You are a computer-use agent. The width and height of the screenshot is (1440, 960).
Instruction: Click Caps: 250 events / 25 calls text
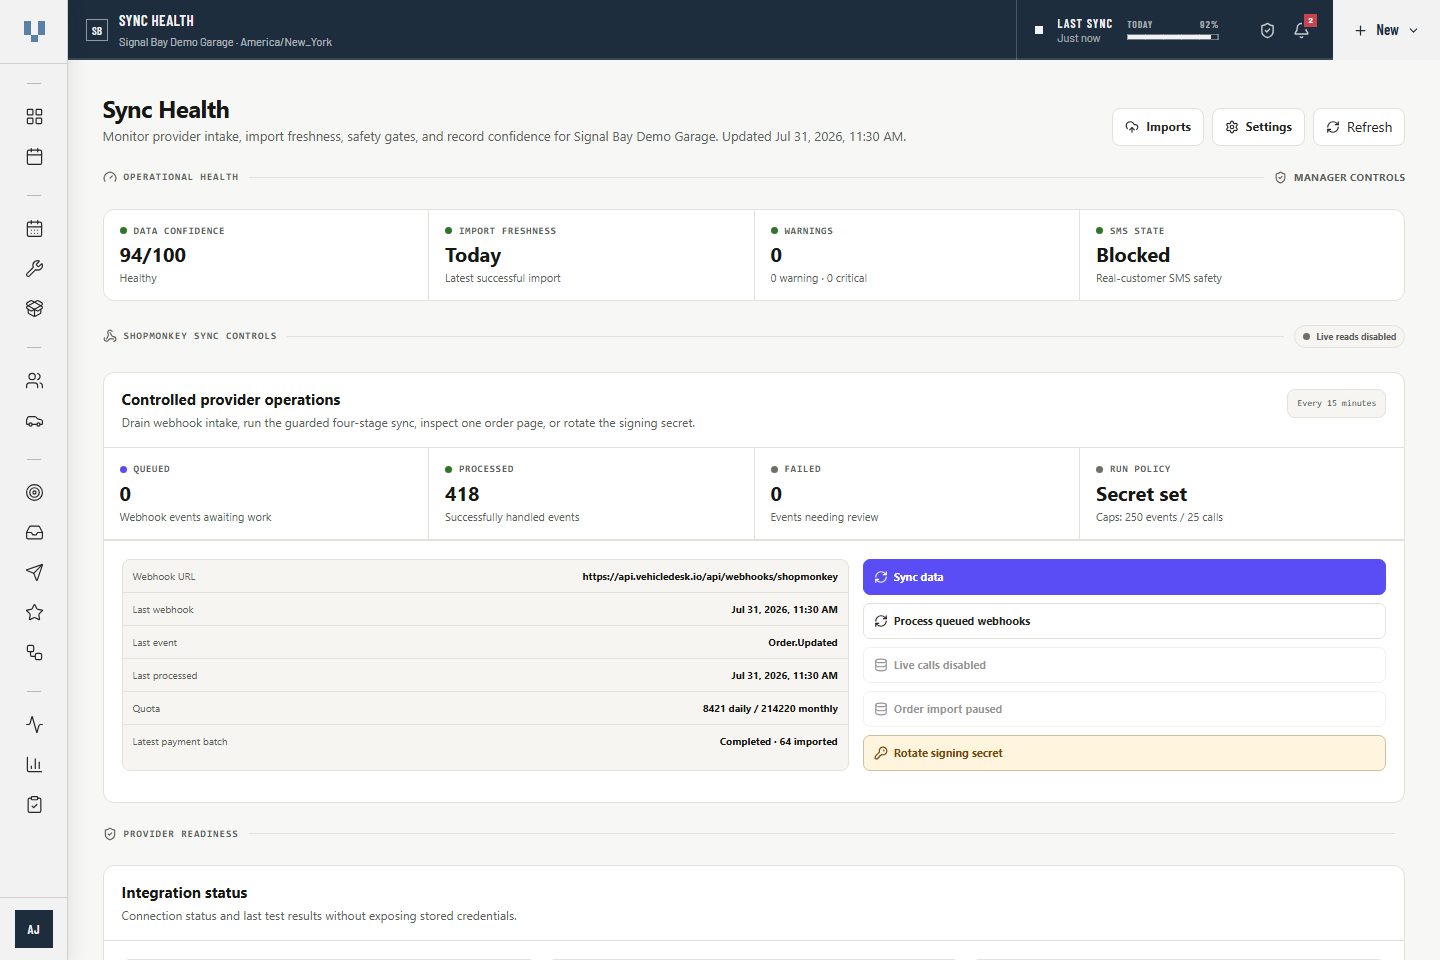[1159, 518]
